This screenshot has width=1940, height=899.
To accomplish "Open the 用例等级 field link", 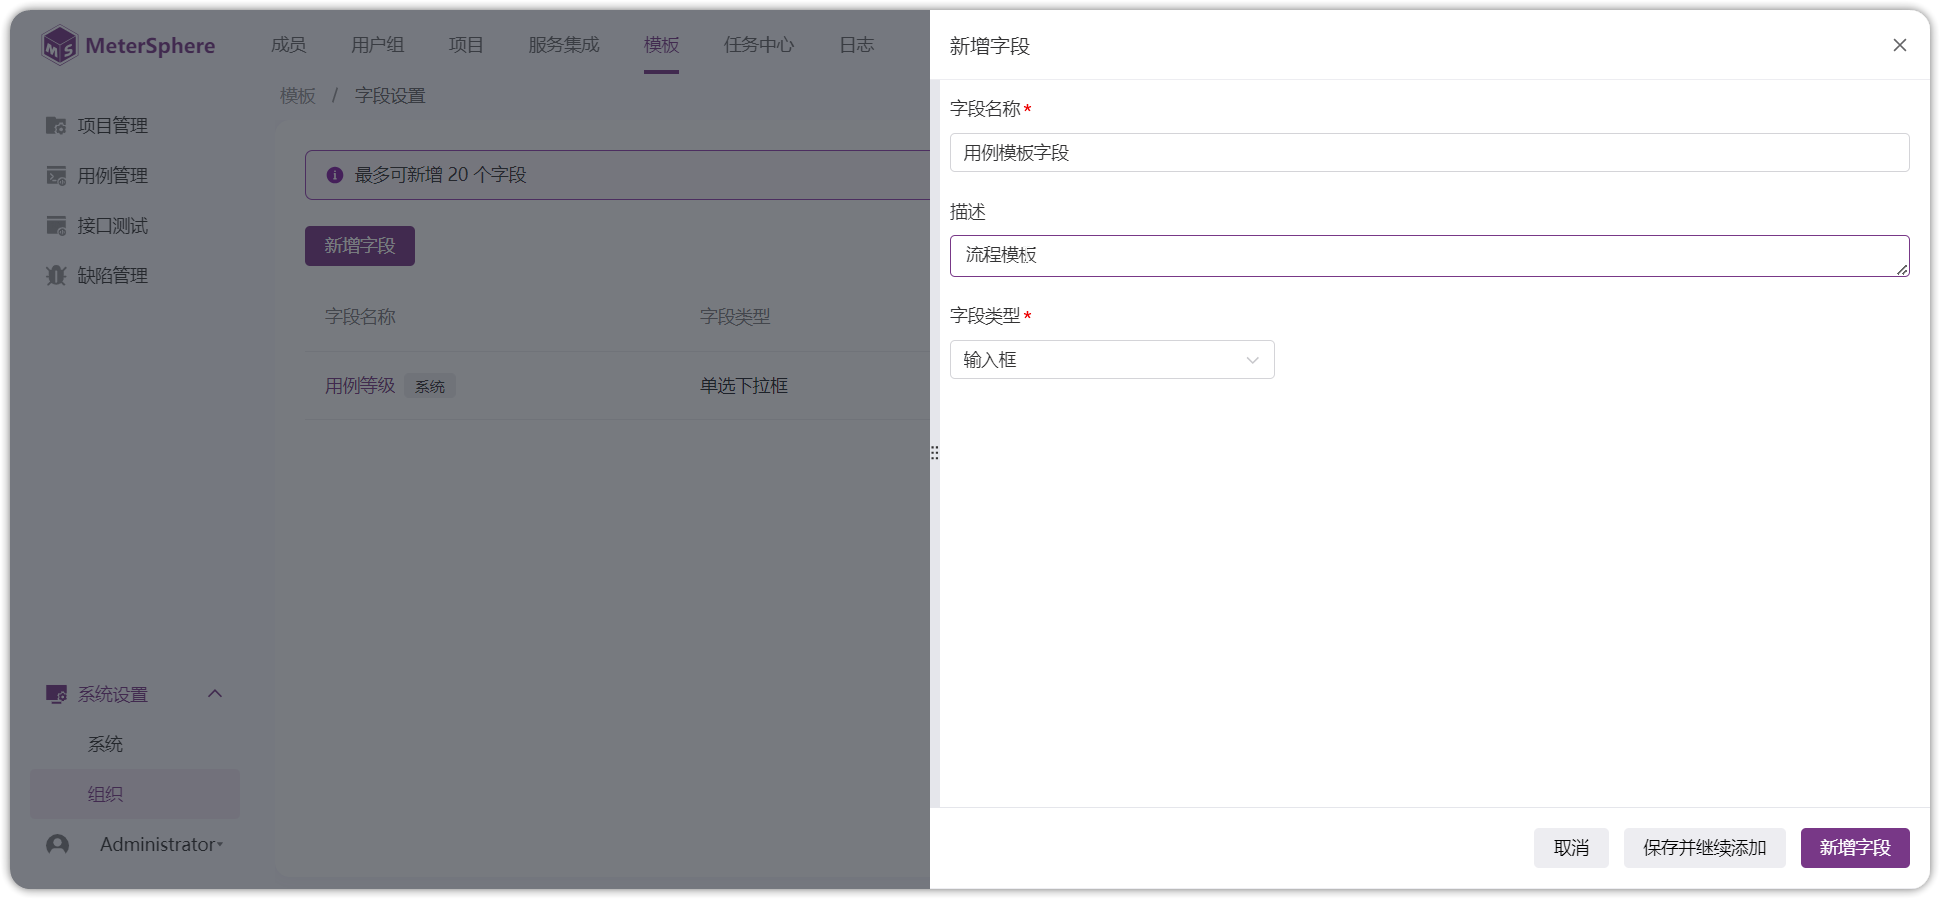I will click(x=360, y=386).
